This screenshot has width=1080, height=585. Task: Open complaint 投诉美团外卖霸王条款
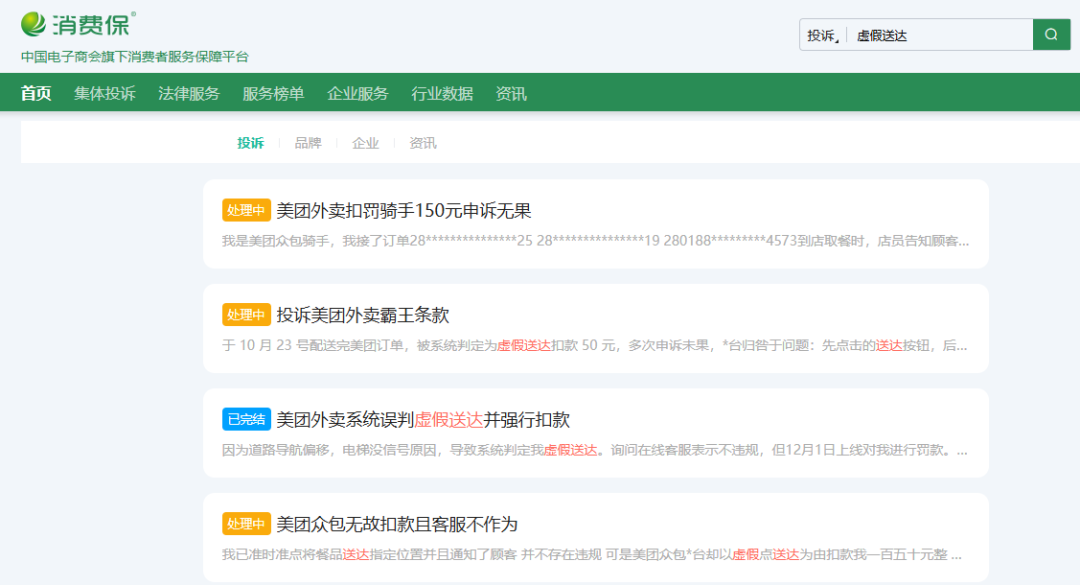tap(362, 315)
